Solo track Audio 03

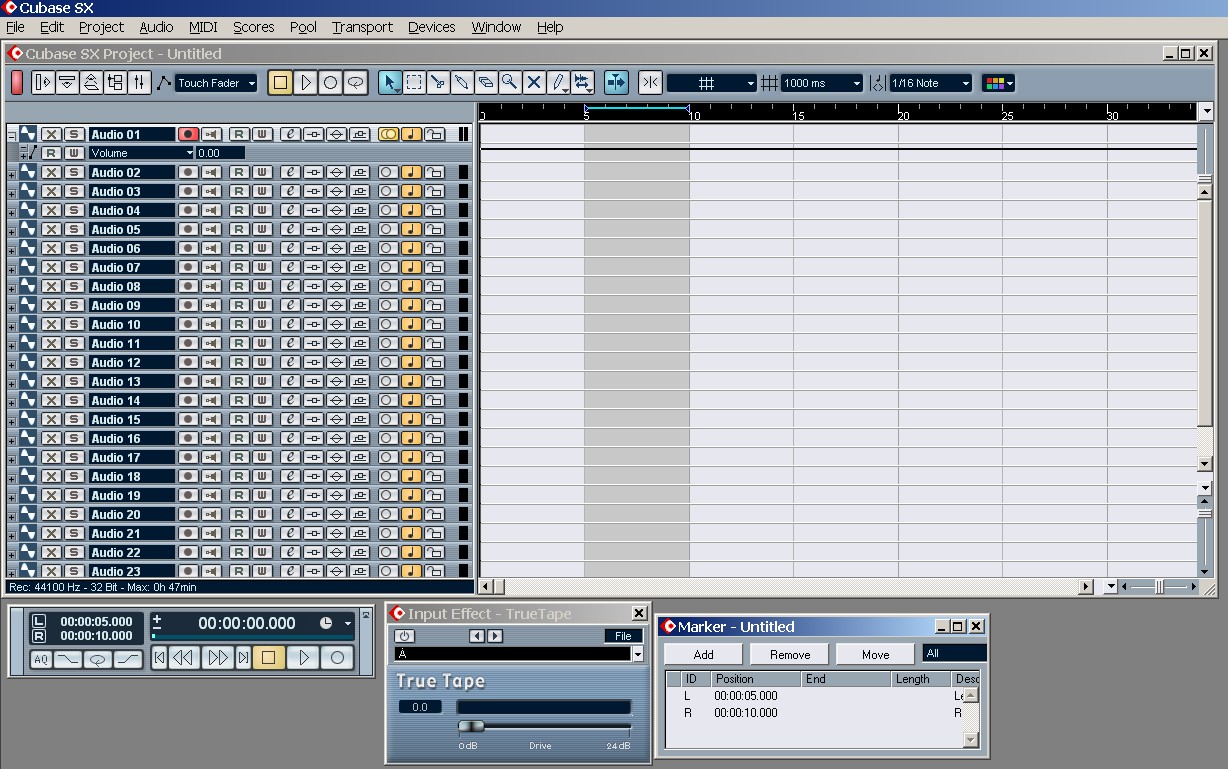tap(73, 191)
